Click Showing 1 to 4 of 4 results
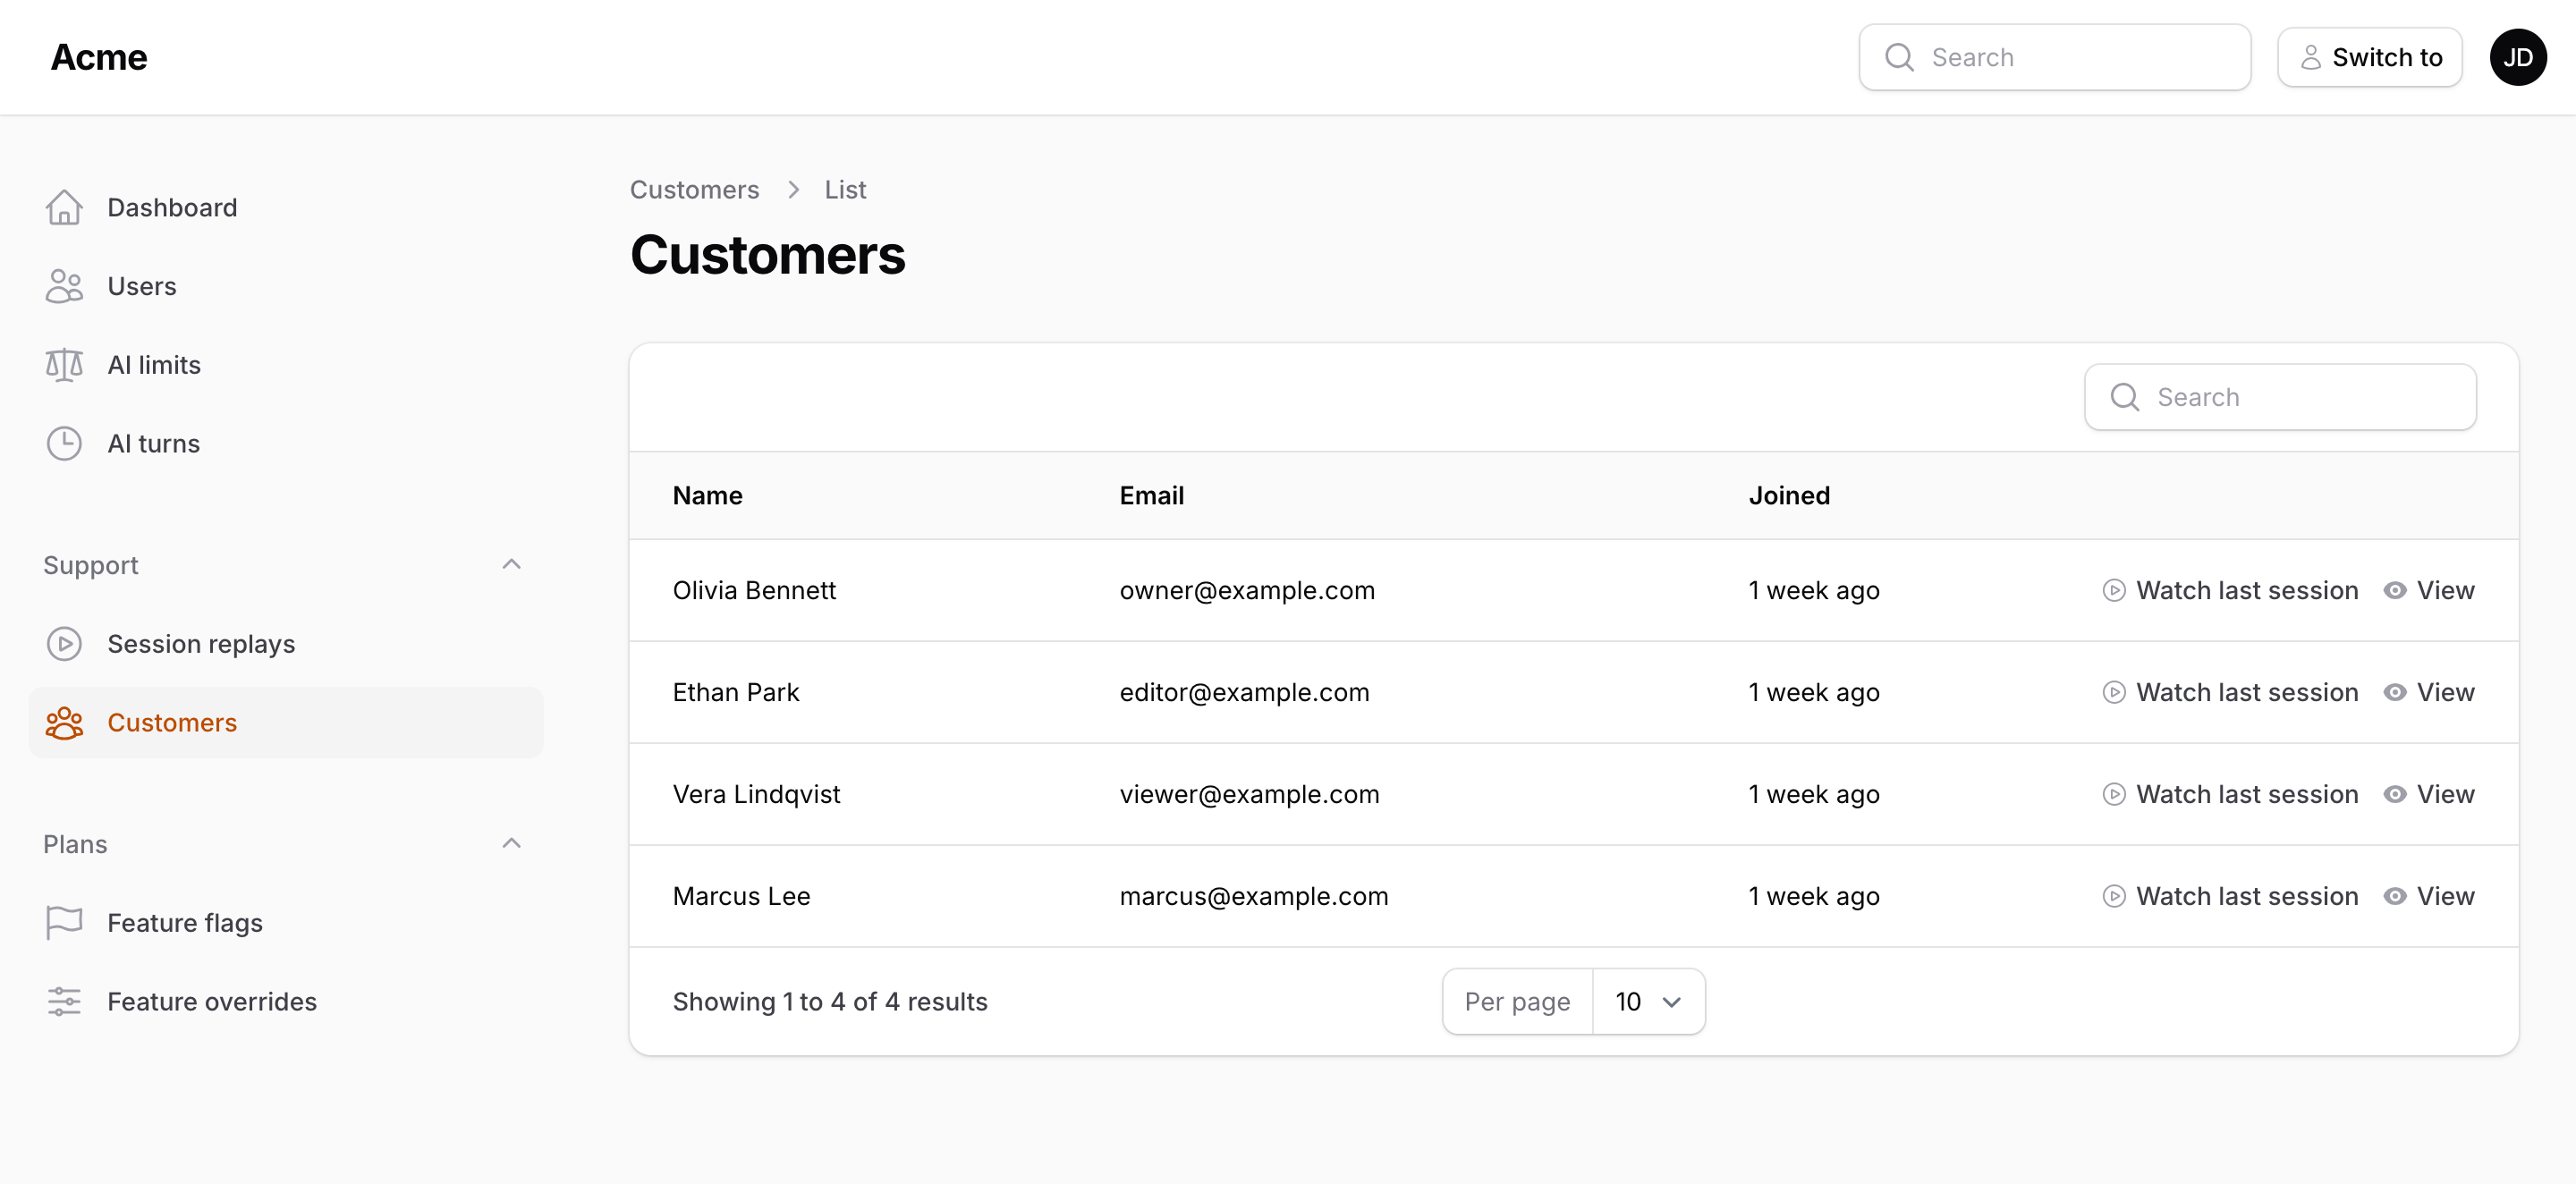The height and width of the screenshot is (1184, 2576). click(830, 1001)
